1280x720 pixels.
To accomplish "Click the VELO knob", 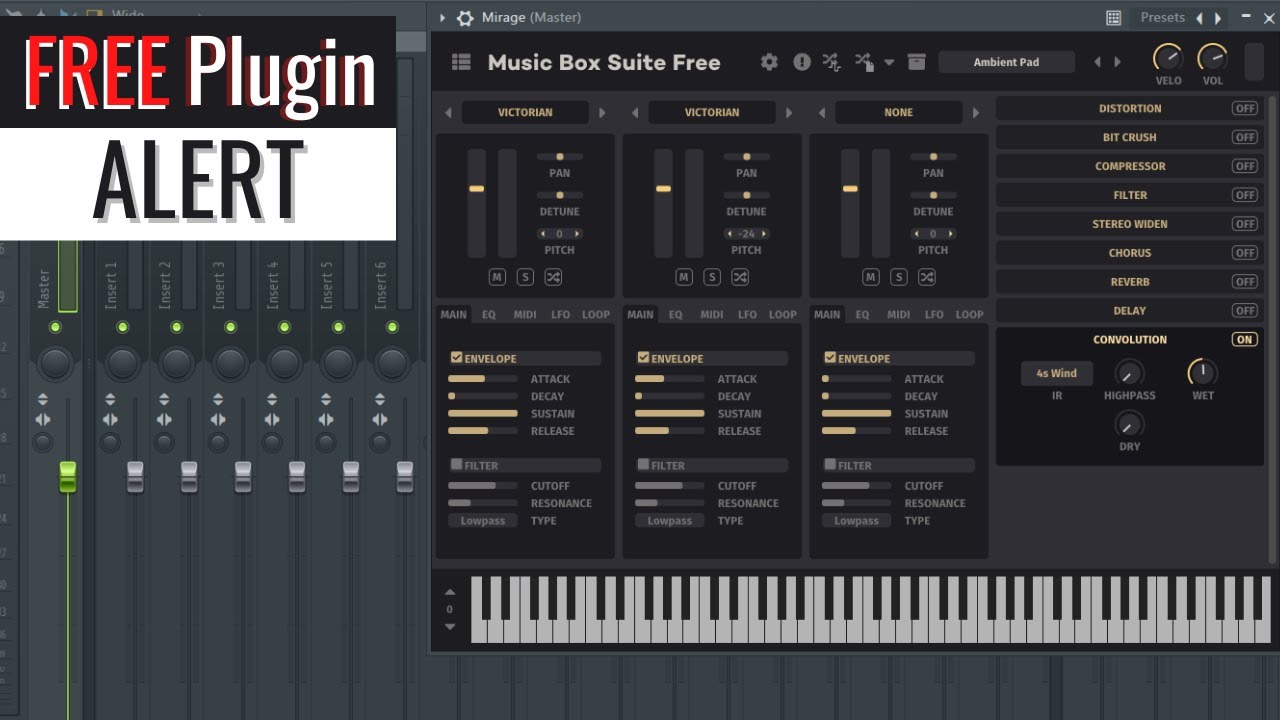I will [1167, 58].
